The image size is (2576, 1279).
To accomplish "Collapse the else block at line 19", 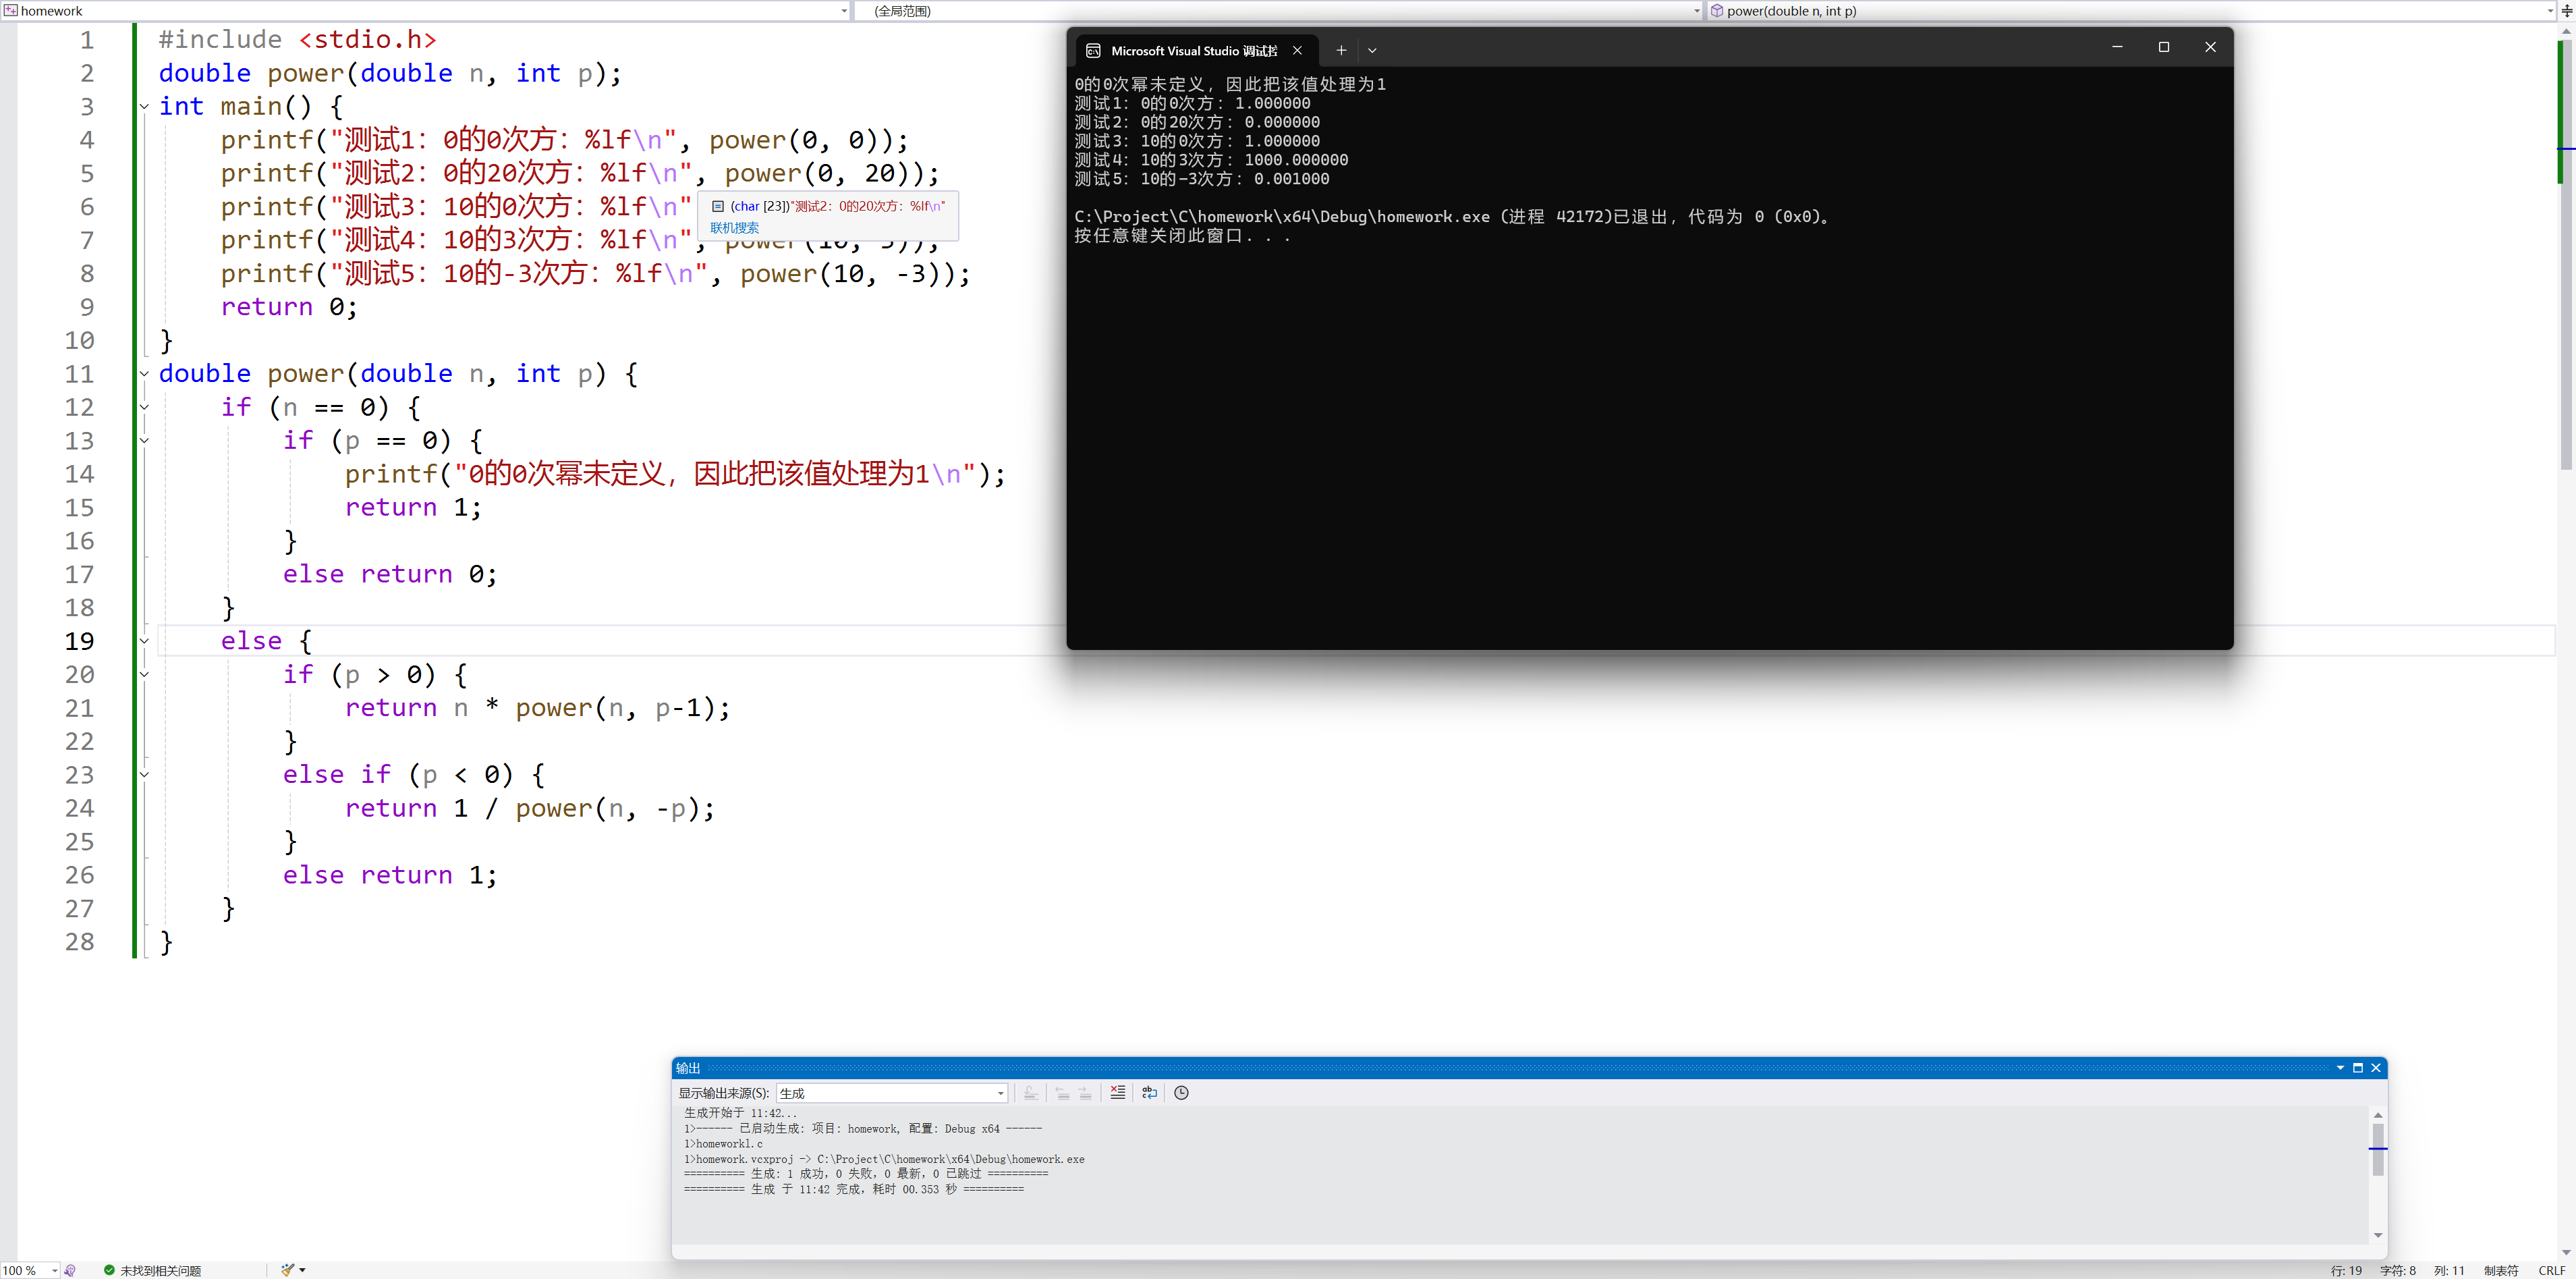I will click(x=144, y=641).
